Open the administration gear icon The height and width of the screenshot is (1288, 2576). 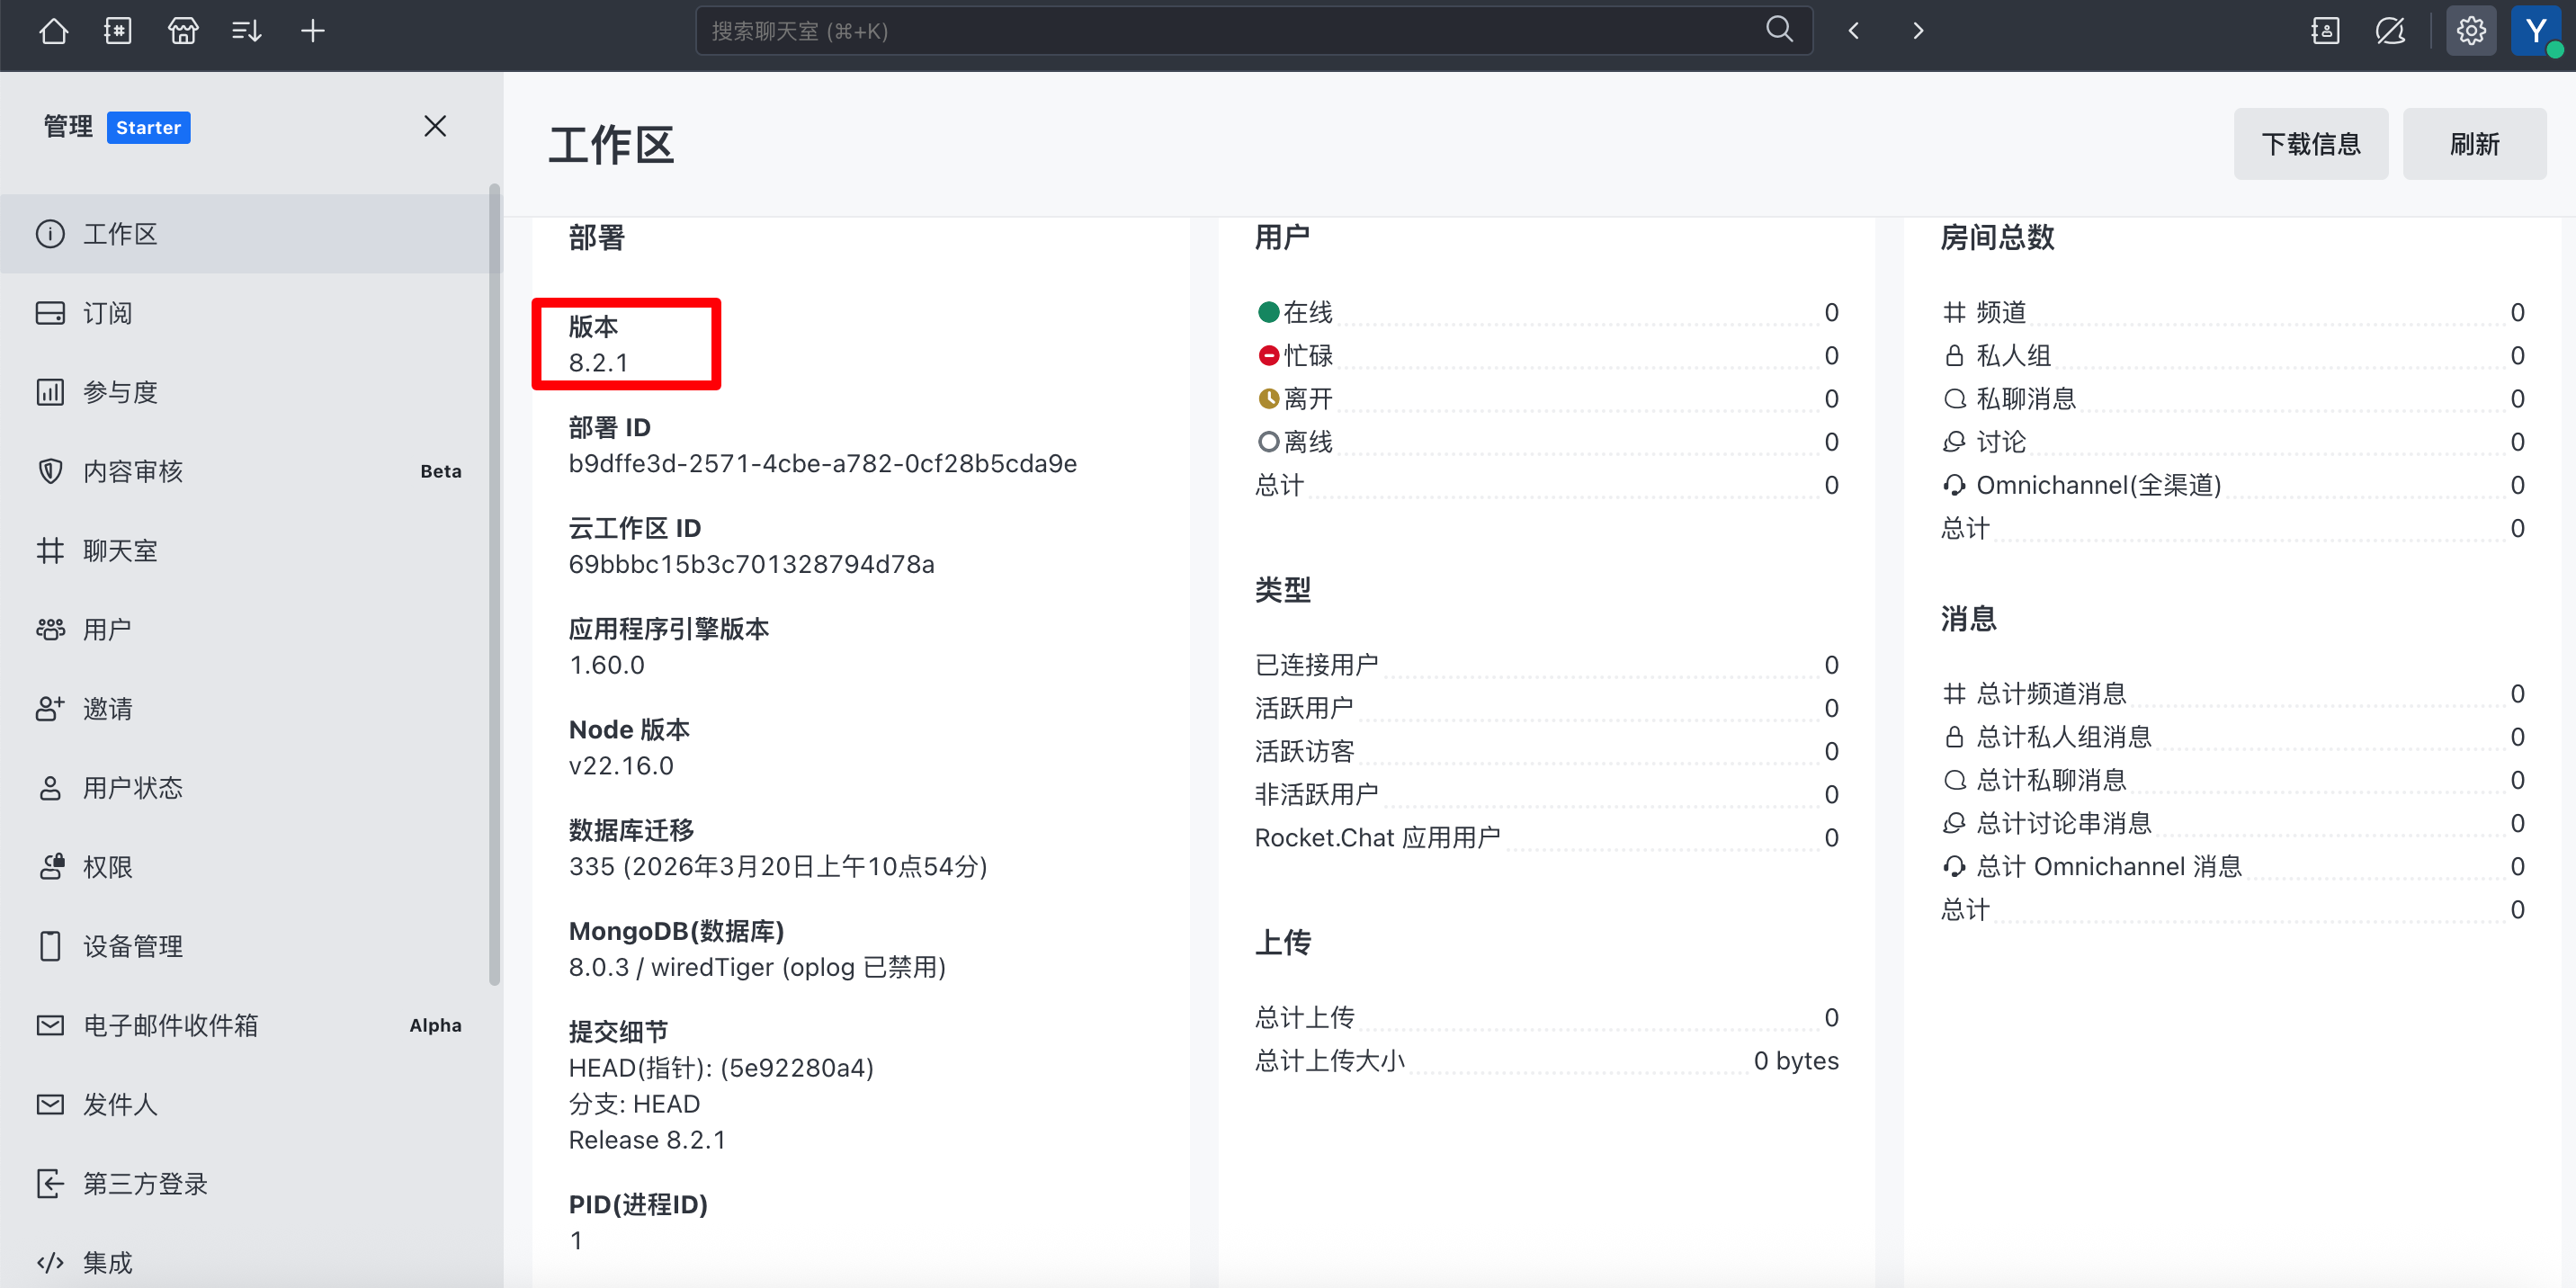pos(2470,31)
